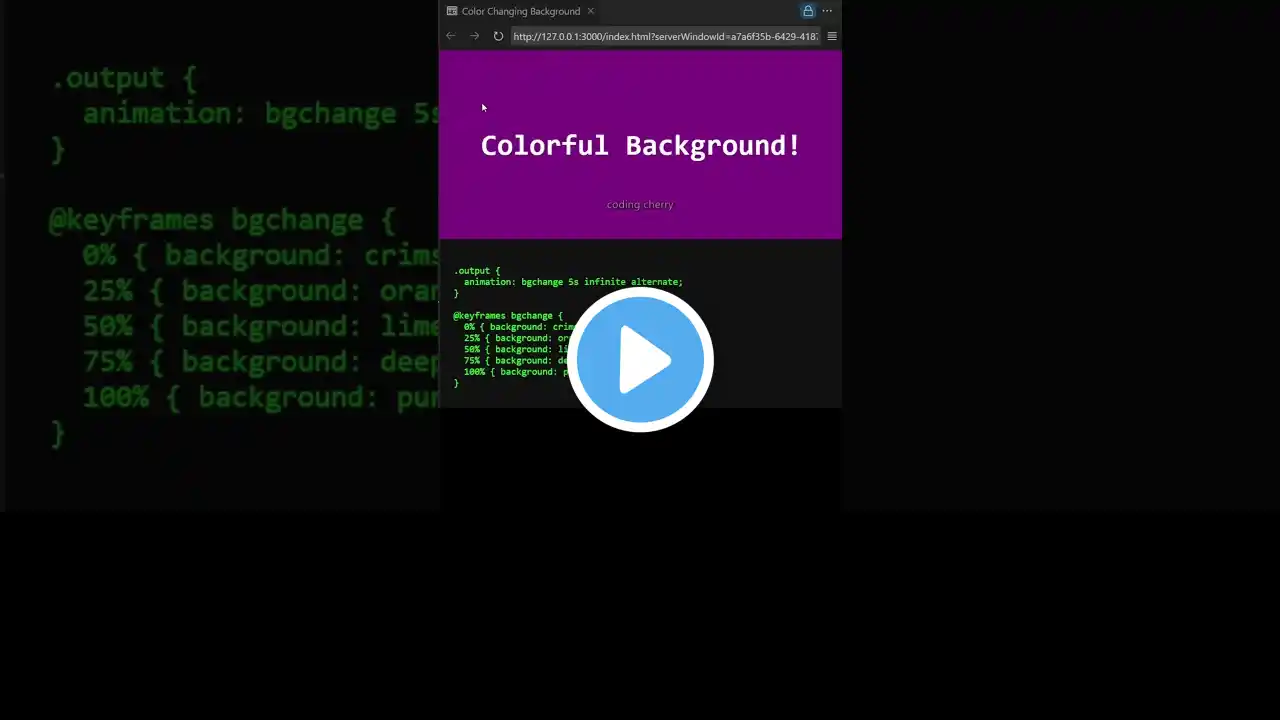The width and height of the screenshot is (1280, 720).
Task: Focus the 127.0.0.1:3000 URL address field
Action: pos(665,36)
